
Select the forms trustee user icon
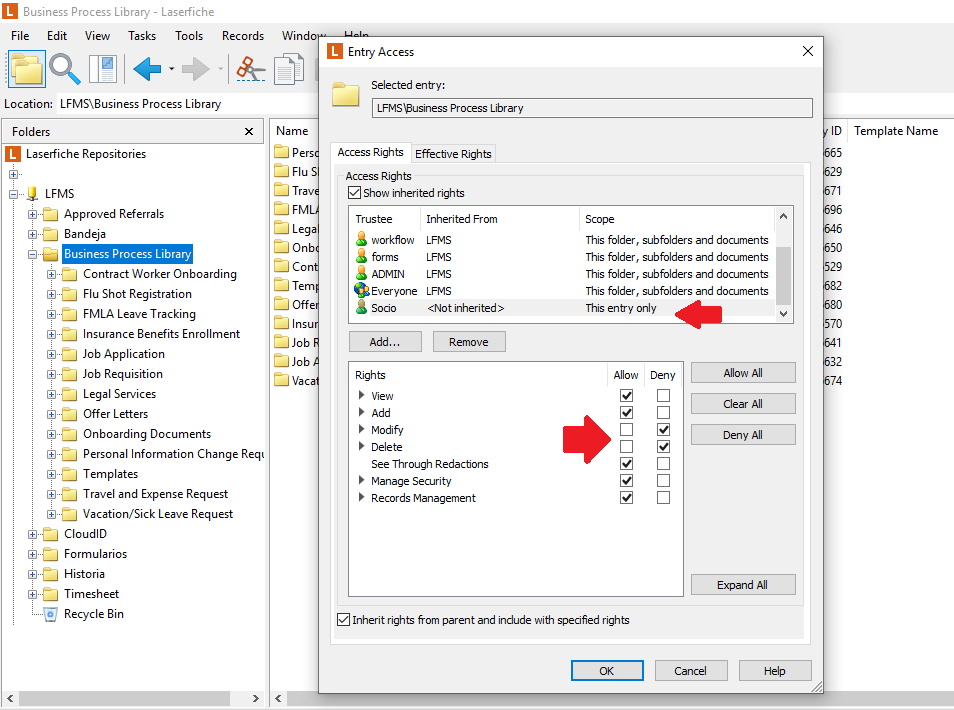(x=362, y=256)
